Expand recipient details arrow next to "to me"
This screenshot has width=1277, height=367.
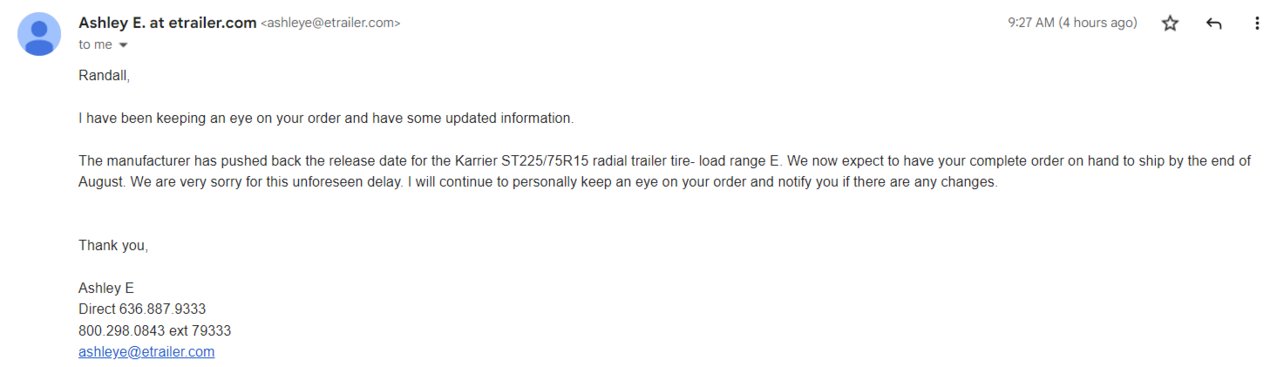123,45
